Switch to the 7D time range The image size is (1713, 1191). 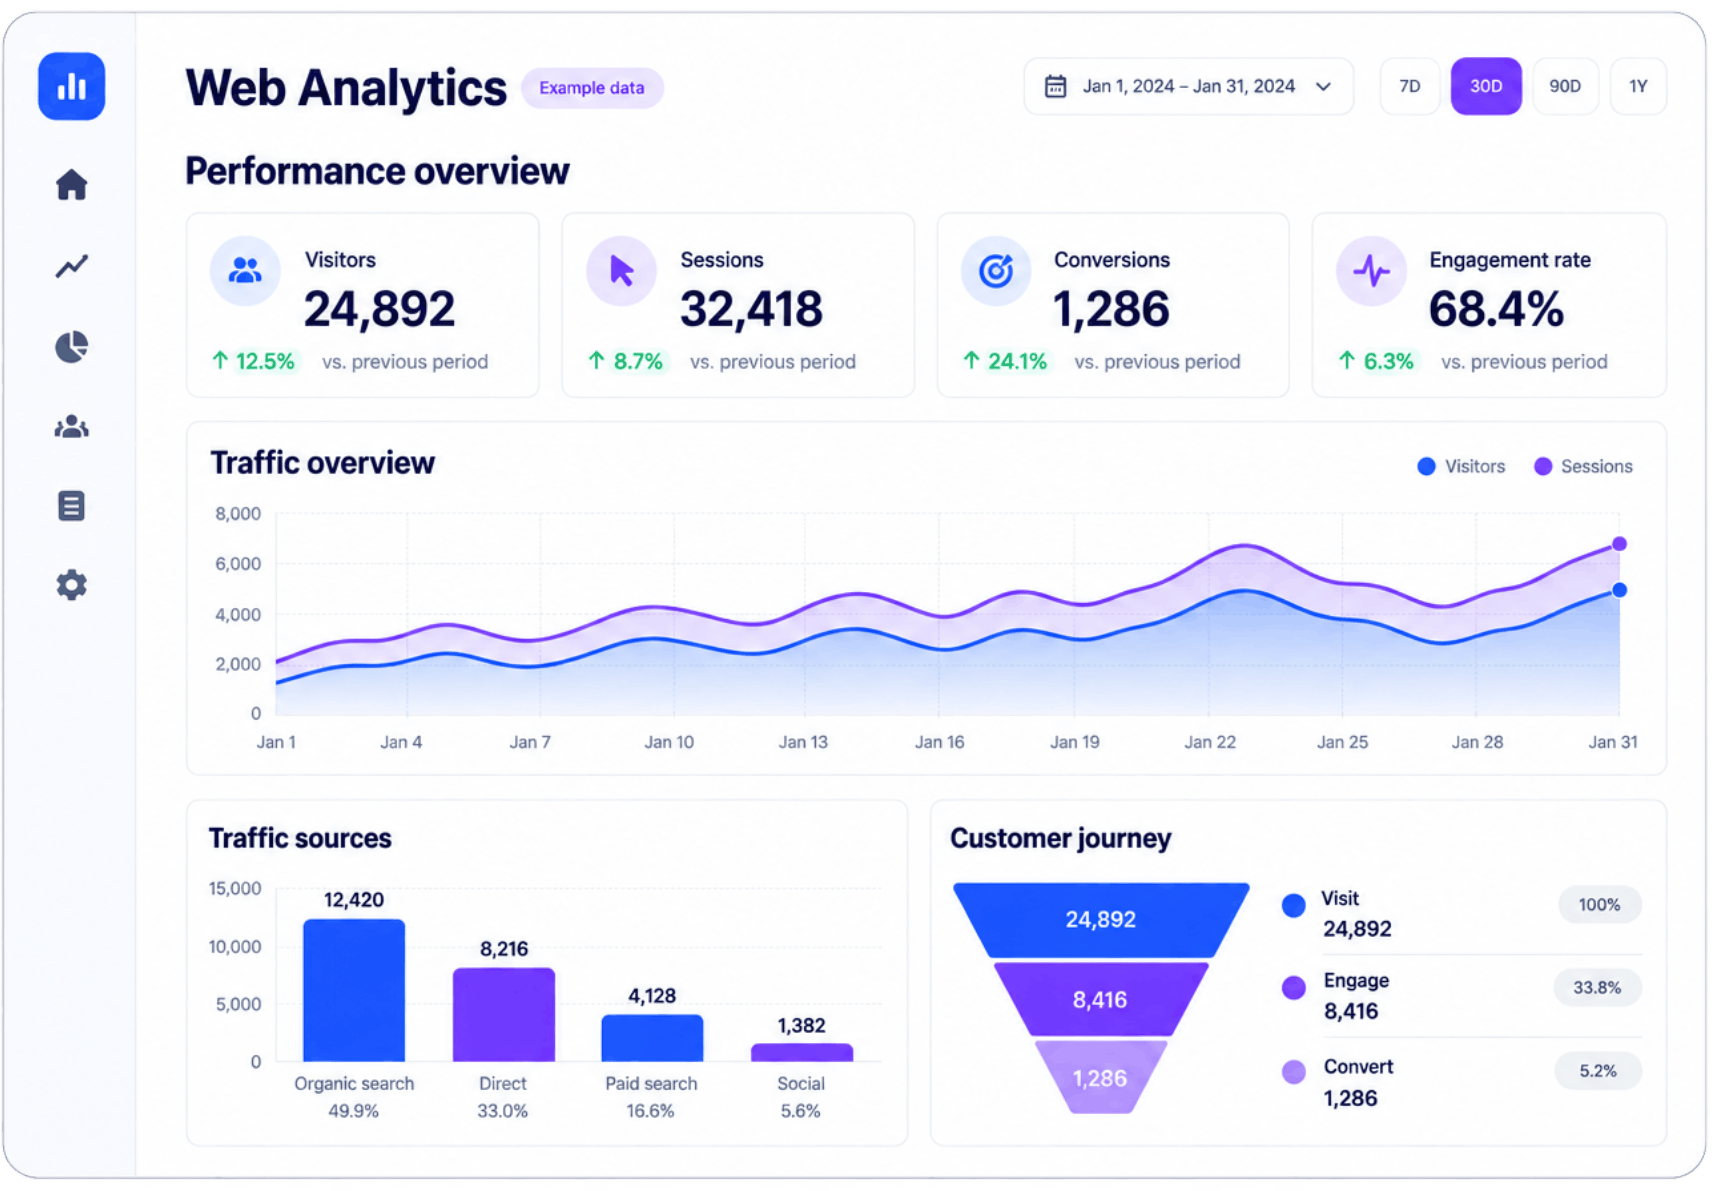tap(1409, 87)
